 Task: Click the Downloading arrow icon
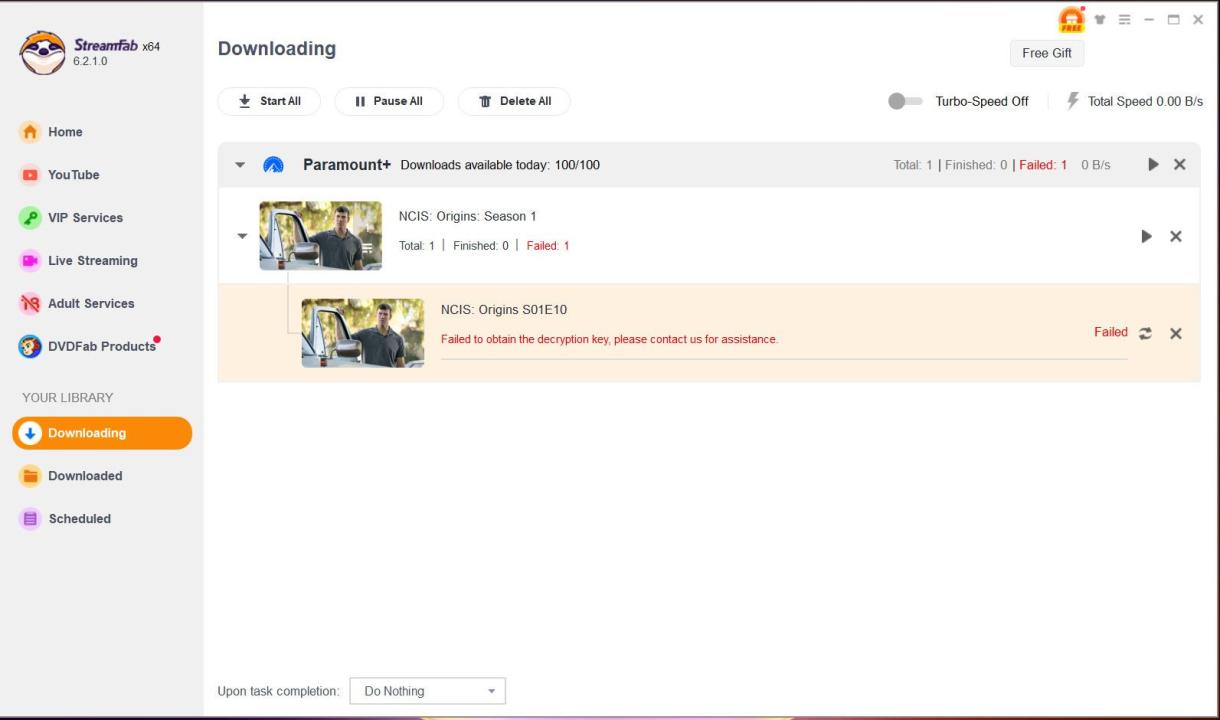pos(30,433)
